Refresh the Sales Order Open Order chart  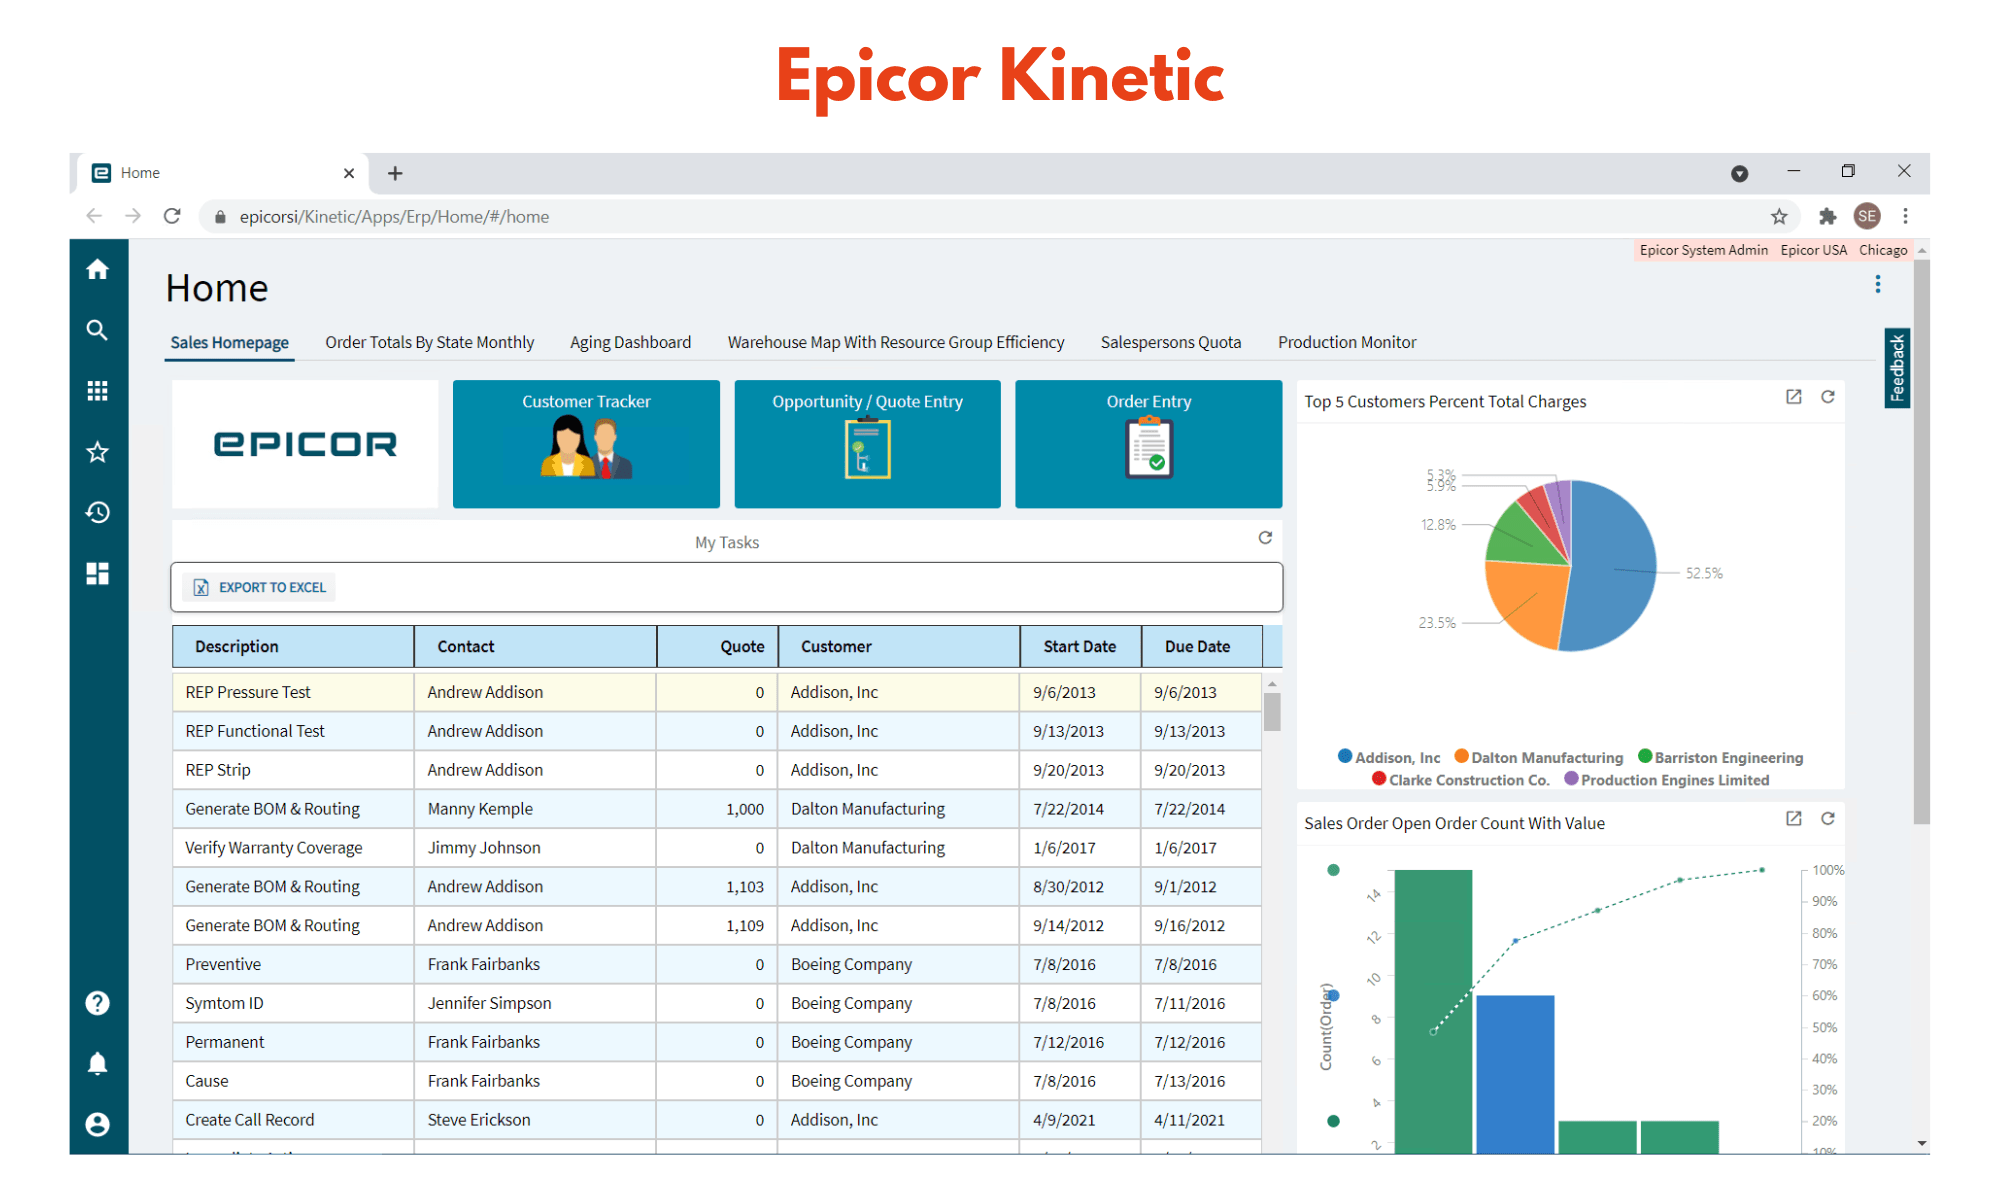point(1828,819)
